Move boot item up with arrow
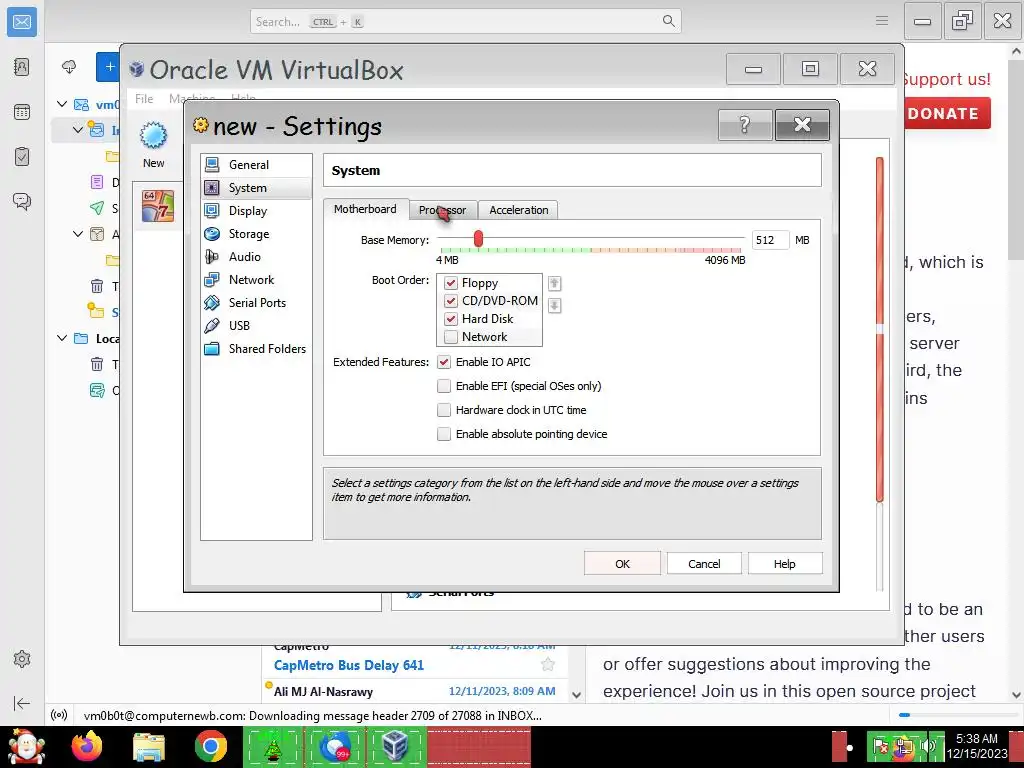 pyautogui.click(x=554, y=283)
